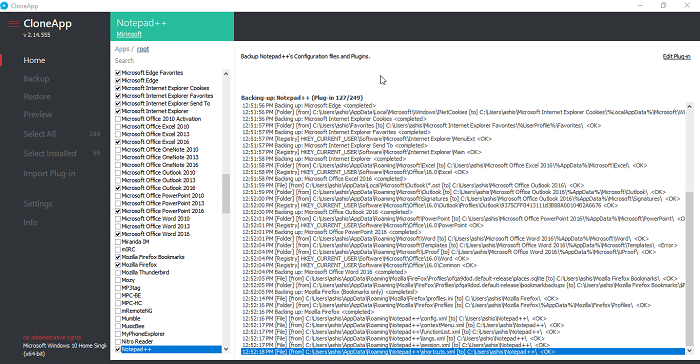Click Select Installed in the sidebar

click(x=50, y=153)
